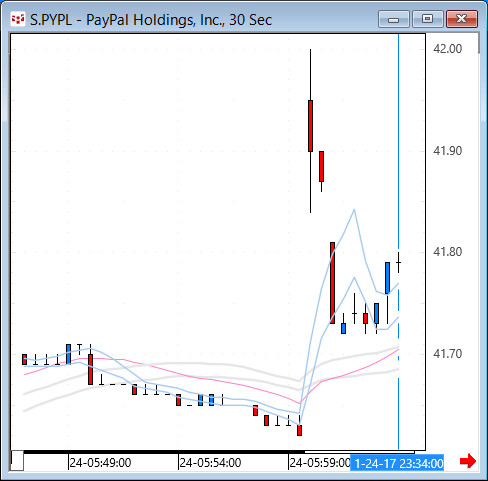This screenshot has height=481, width=488.
Task: Click the 24-05:54:00 time label
Action: 210,463
